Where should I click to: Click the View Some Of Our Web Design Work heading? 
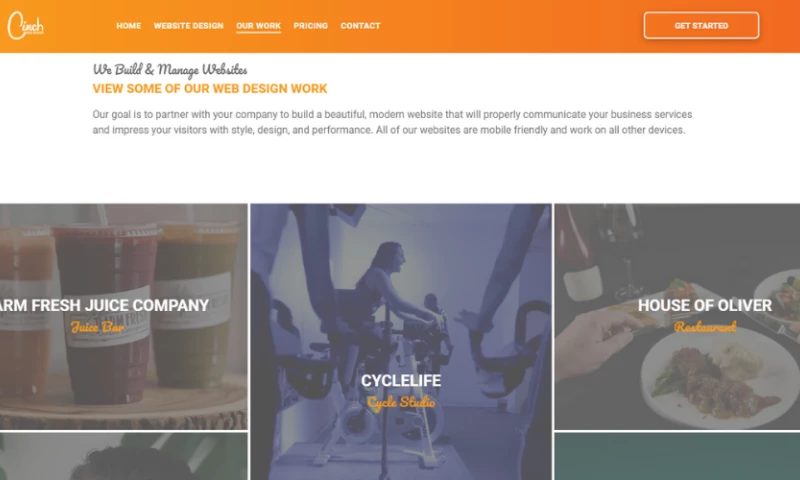210,89
